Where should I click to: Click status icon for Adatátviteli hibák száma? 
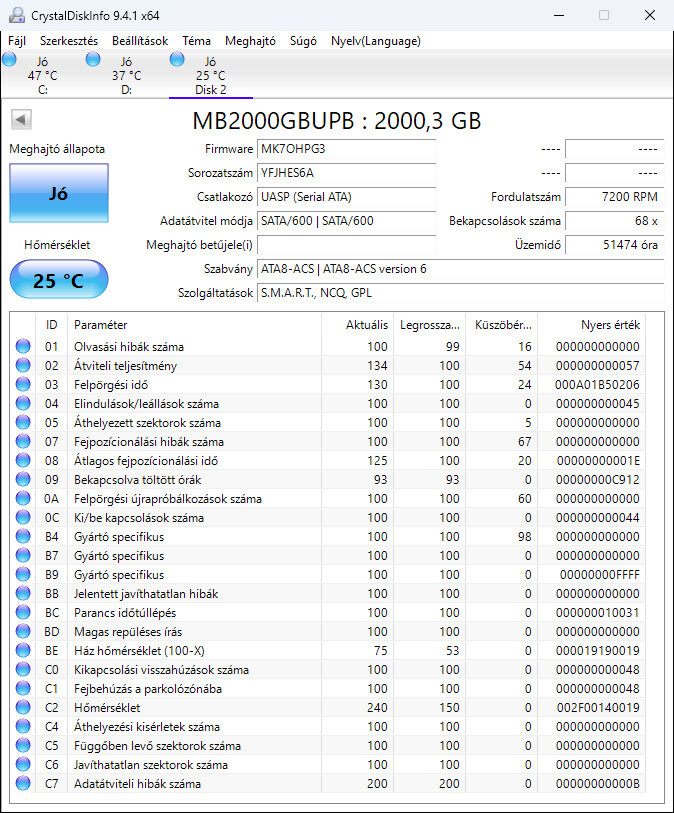pos(23,783)
